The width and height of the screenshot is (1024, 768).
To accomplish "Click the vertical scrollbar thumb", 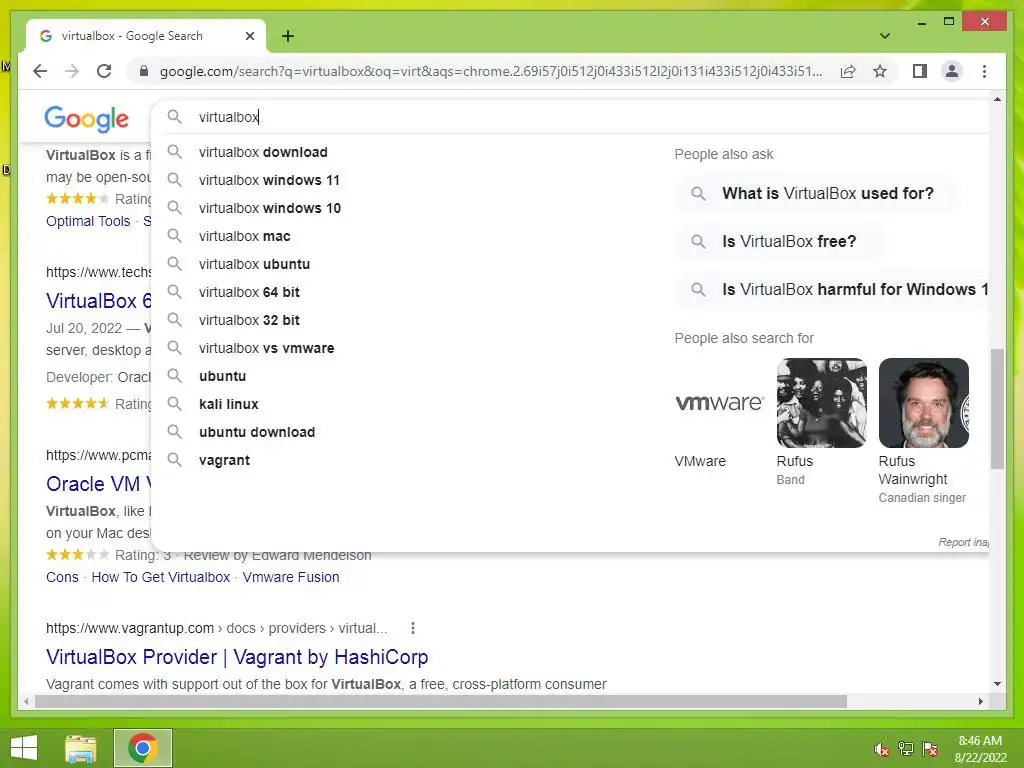I will point(997,409).
